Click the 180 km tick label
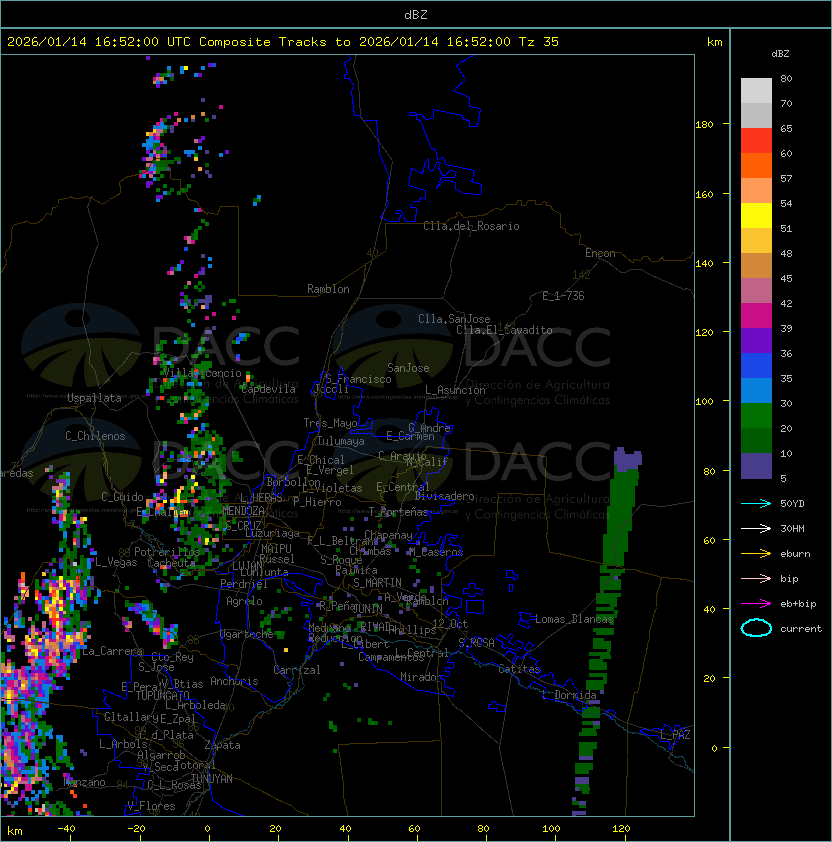The height and width of the screenshot is (842, 832). pos(704,125)
